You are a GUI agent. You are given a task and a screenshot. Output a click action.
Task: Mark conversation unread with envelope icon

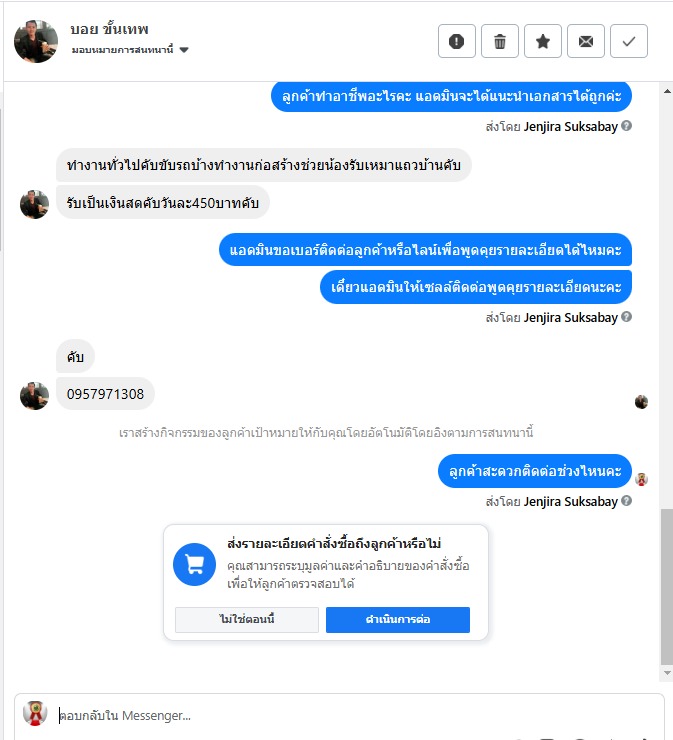click(x=586, y=41)
